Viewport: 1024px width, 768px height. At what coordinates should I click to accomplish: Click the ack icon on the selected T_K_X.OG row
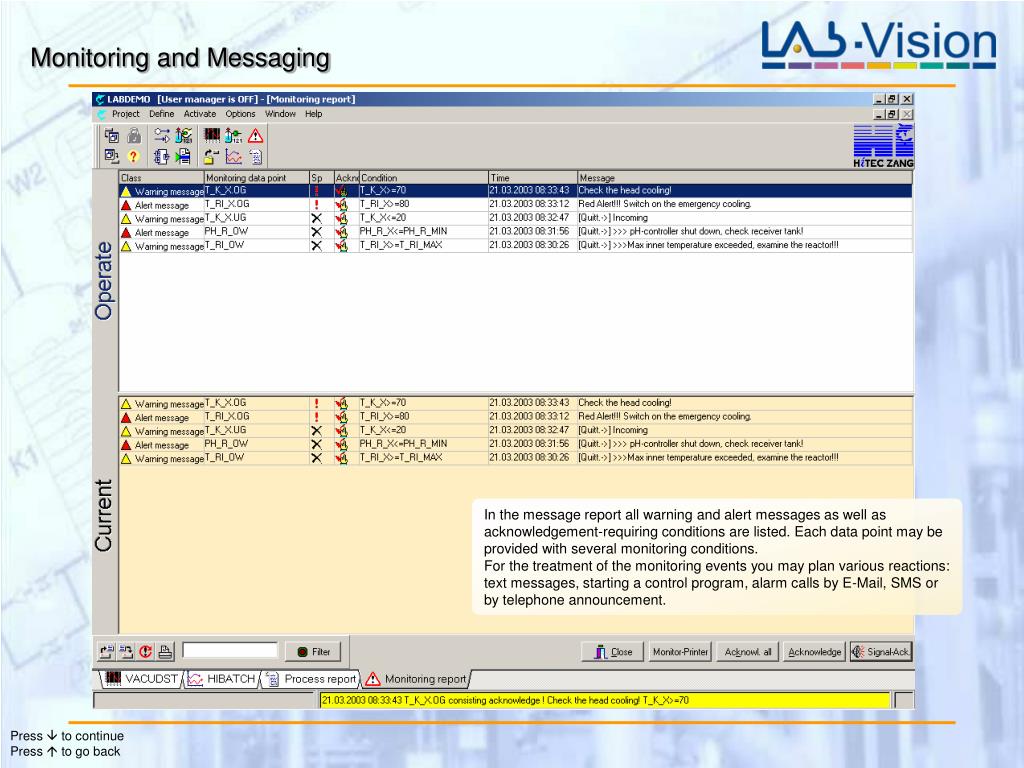pyautogui.click(x=341, y=191)
